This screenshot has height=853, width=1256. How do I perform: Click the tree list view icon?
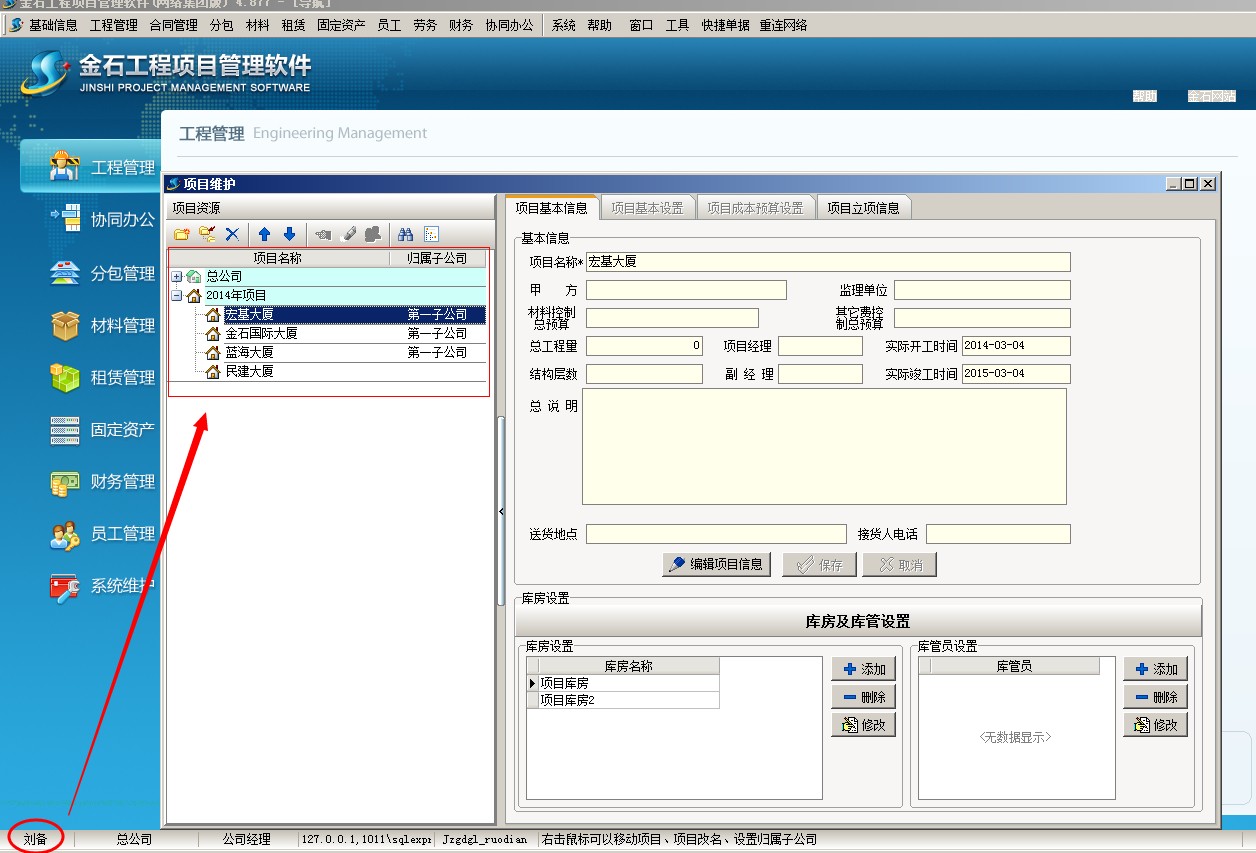click(x=431, y=234)
